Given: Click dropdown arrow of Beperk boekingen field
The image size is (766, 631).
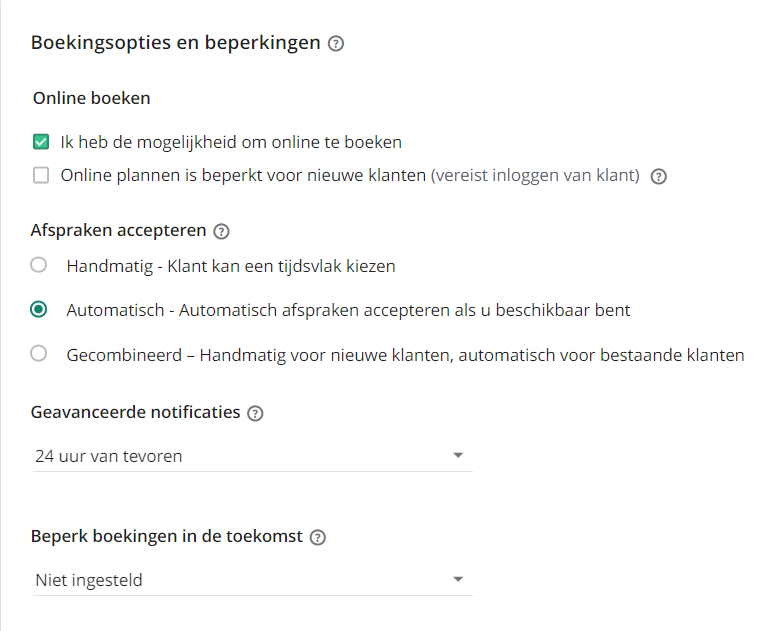Looking at the screenshot, I should coord(458,580).
